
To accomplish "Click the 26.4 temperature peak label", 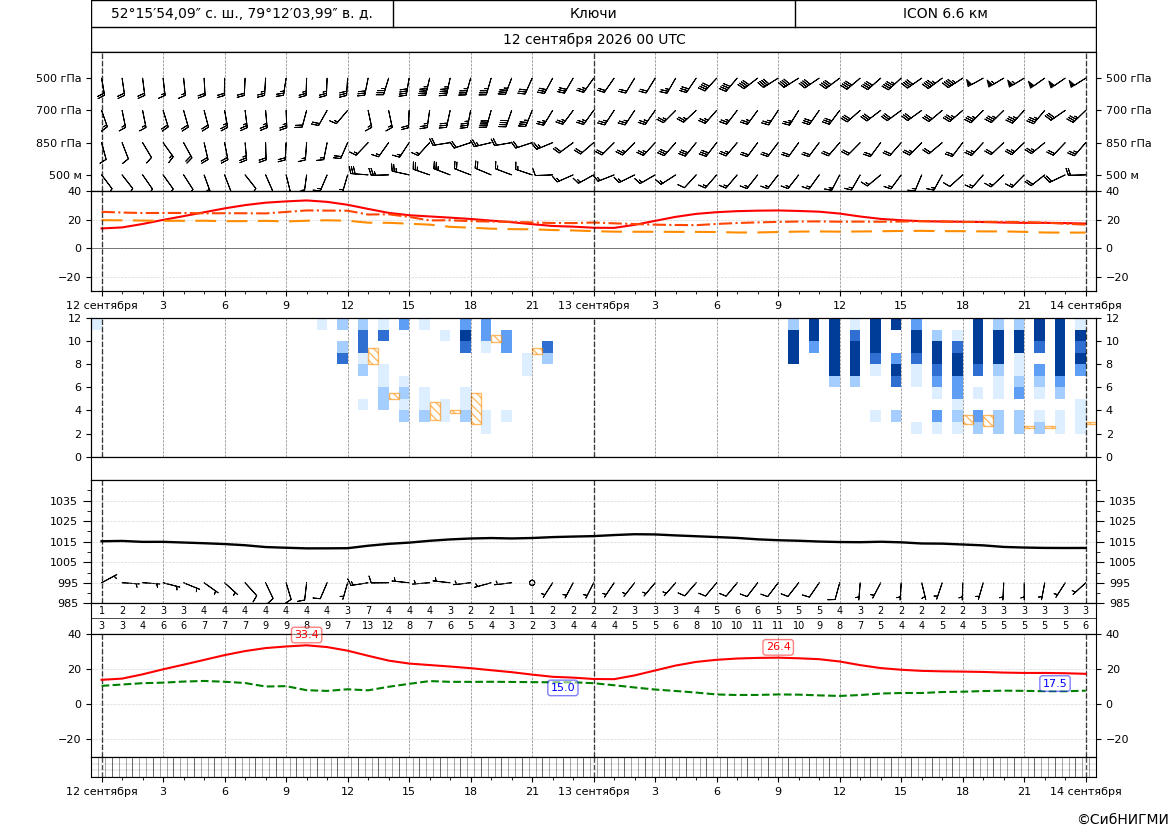I will [778, 647].
